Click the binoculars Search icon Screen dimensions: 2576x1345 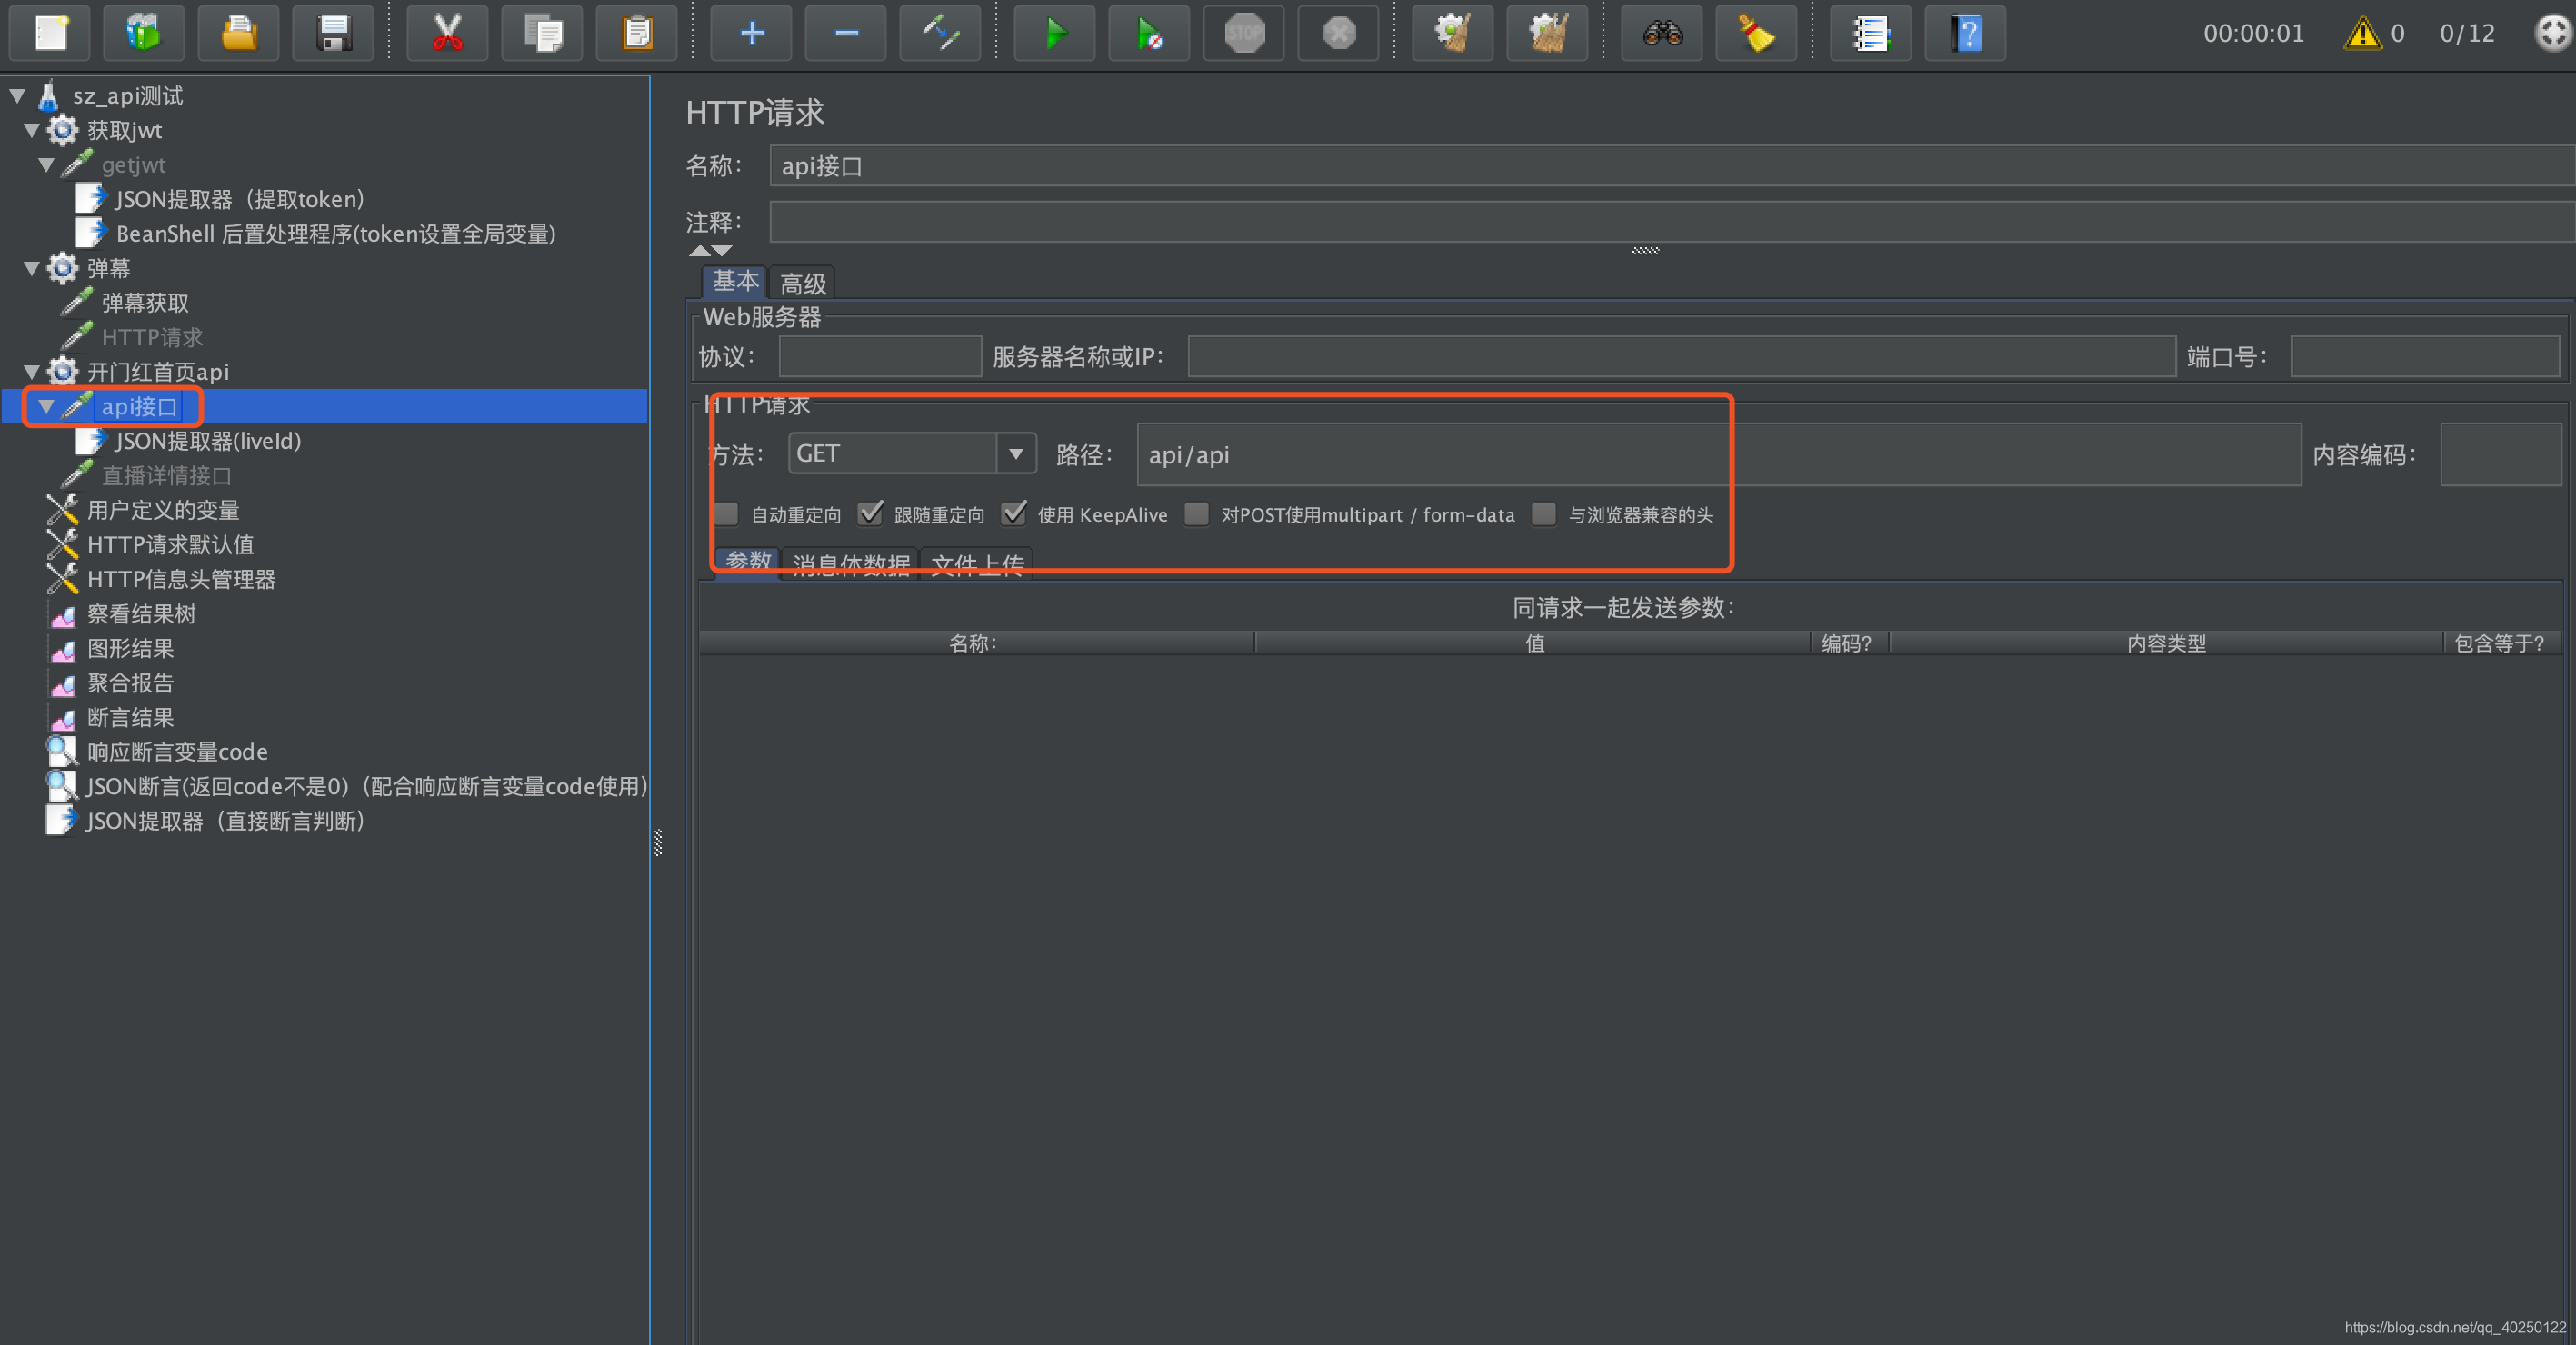1661,34
